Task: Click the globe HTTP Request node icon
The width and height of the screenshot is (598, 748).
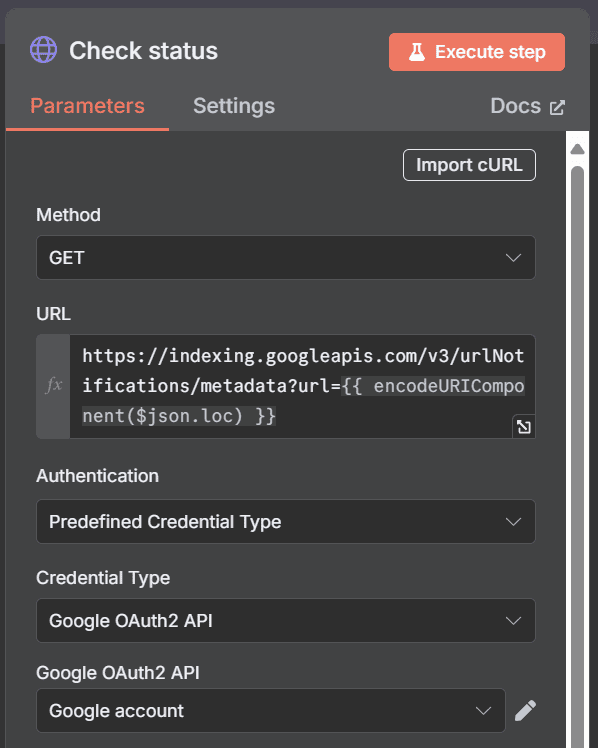Action: point(43,50)
